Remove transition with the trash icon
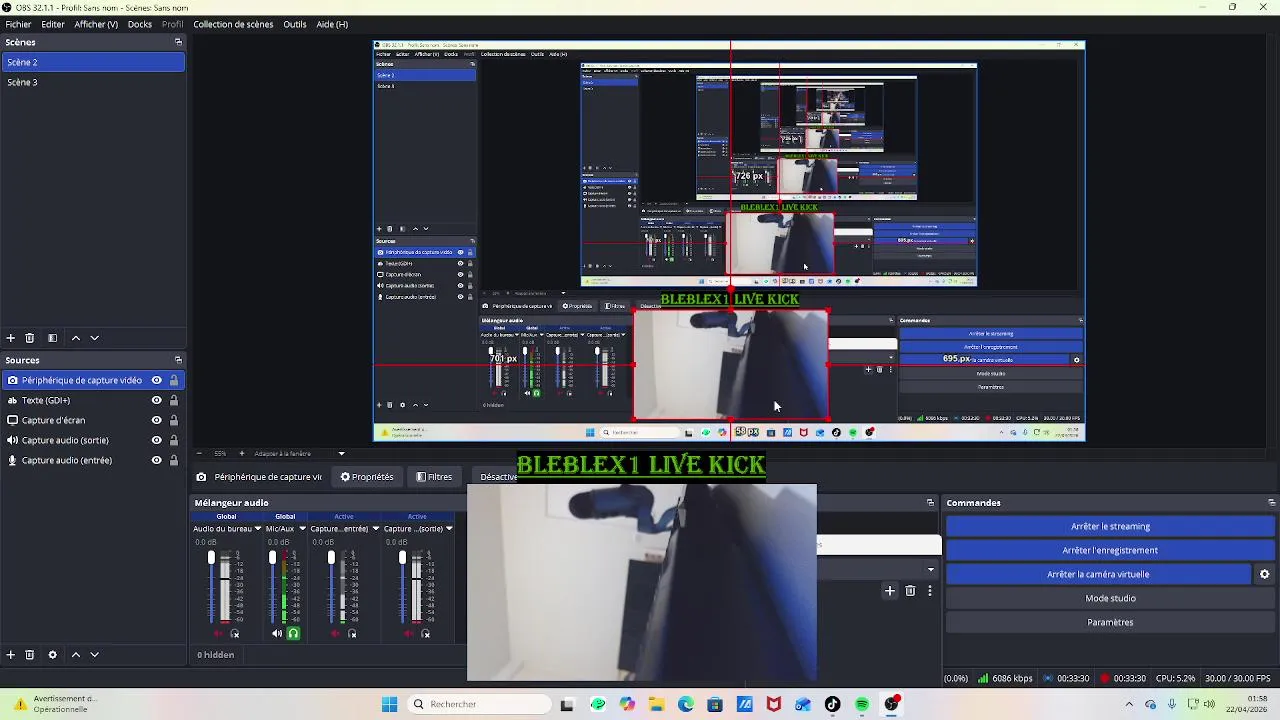Viewport: 1280px width, 720px height. pos(910,591)
